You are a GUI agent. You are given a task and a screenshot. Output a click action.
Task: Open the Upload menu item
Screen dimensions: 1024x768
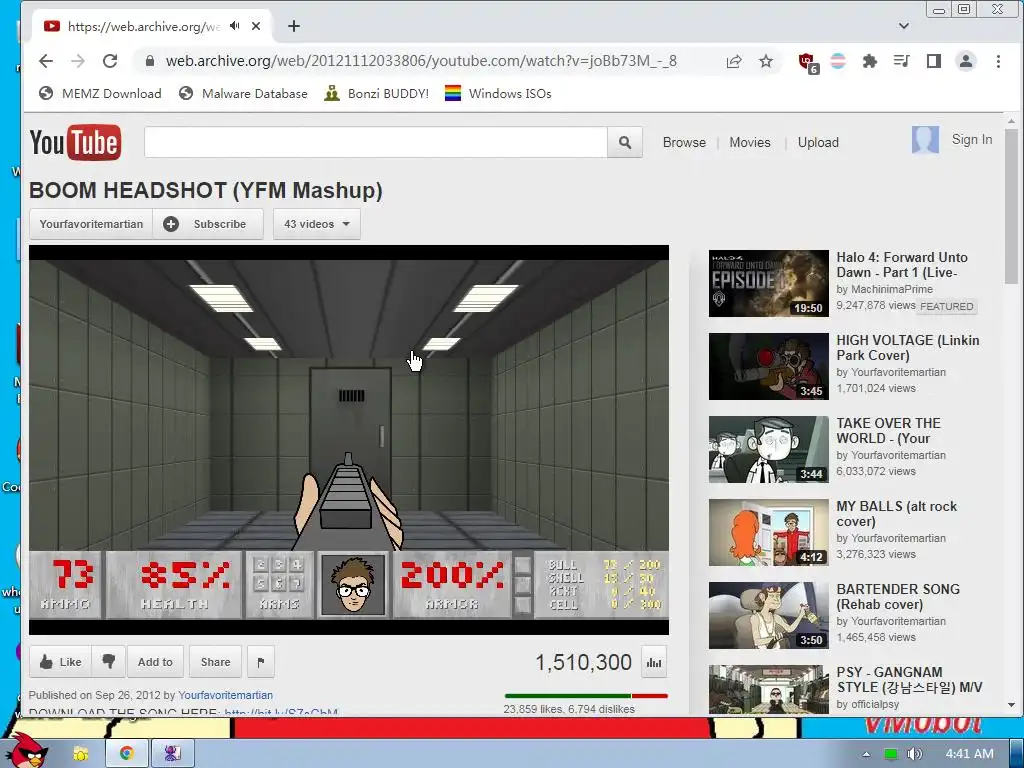click(818, 142)
